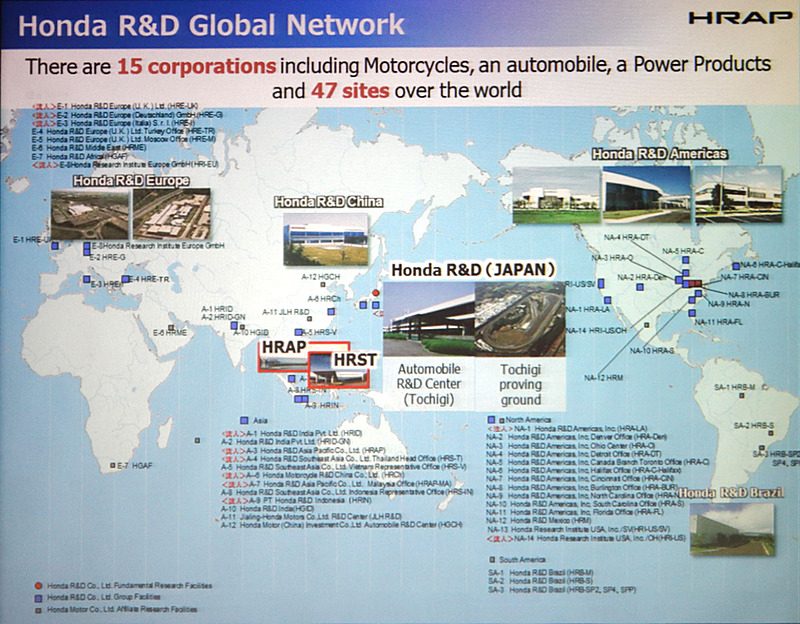Image resolution: width=800 pixels, height=624 pixels.
Task: Click the NA-10 HRA-S map label
Action: point(652,351)
